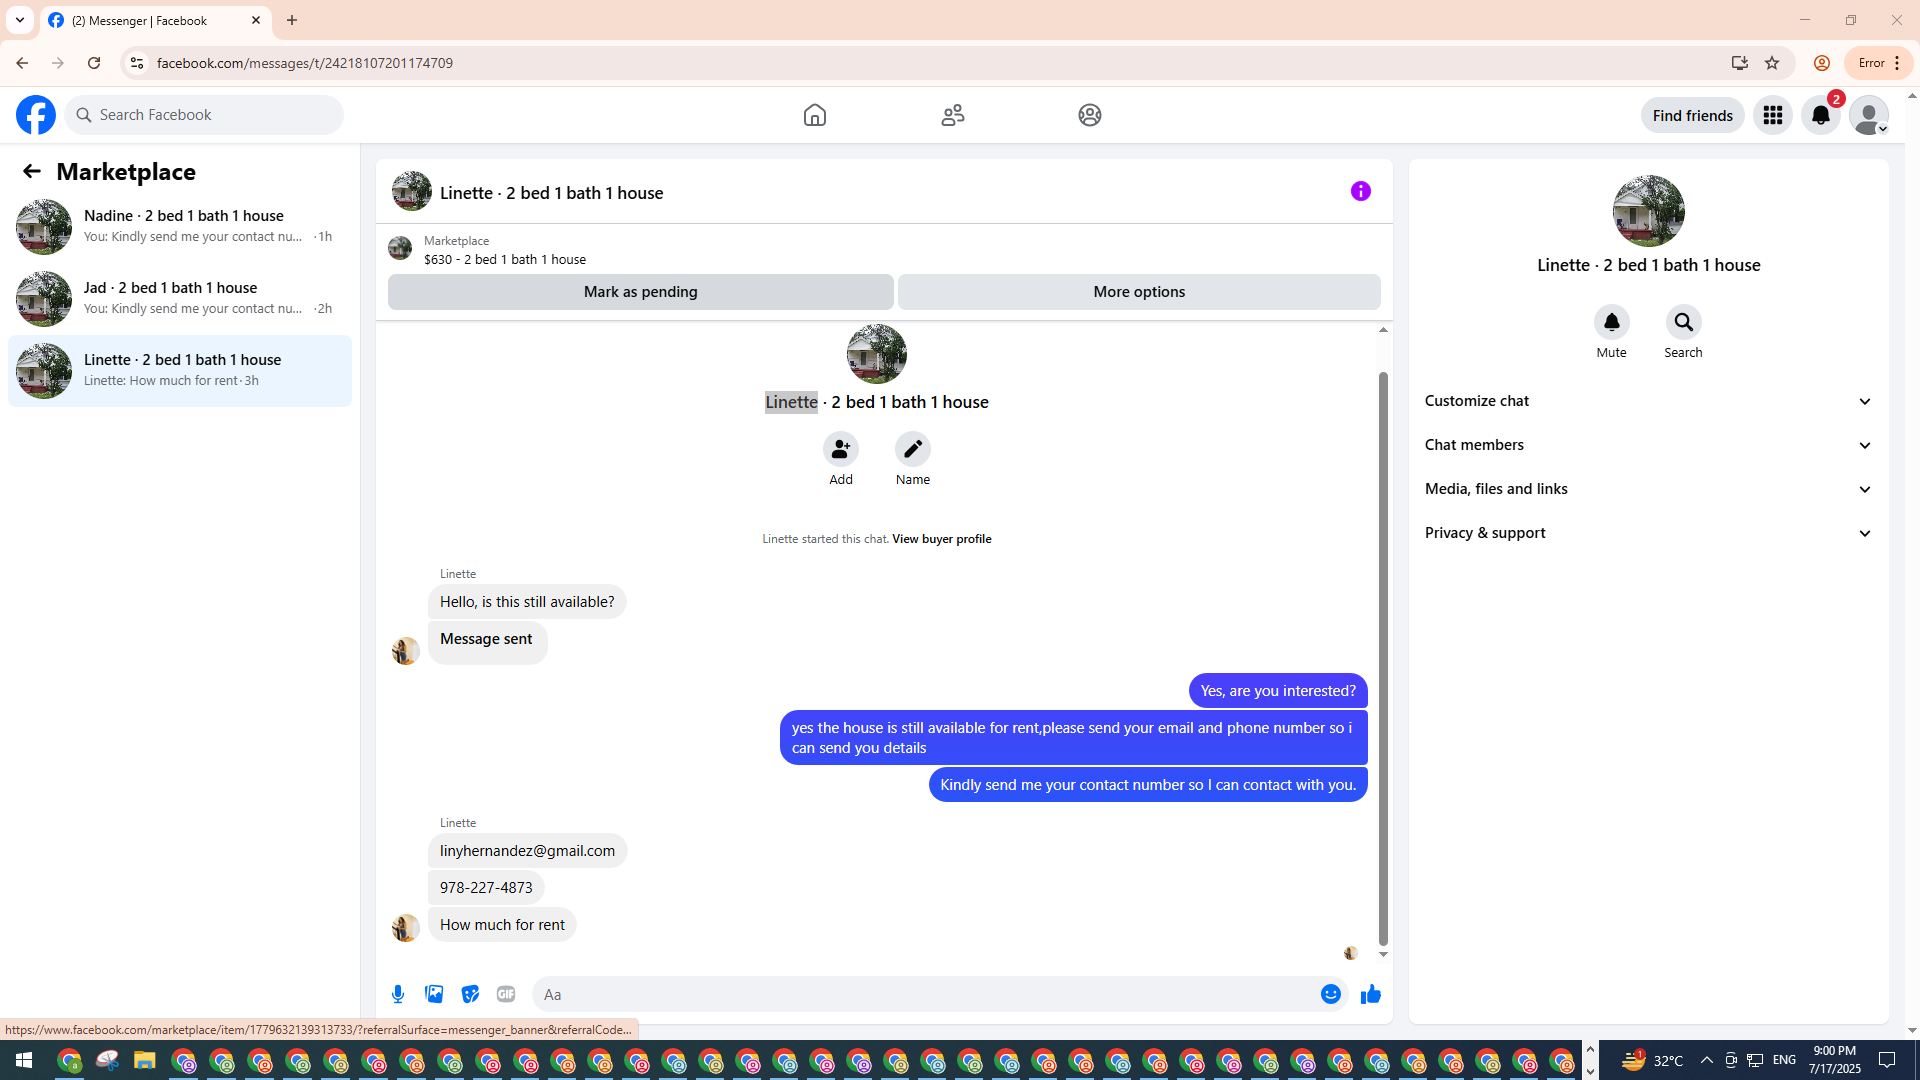Open conversation information purple icon

1361,191
